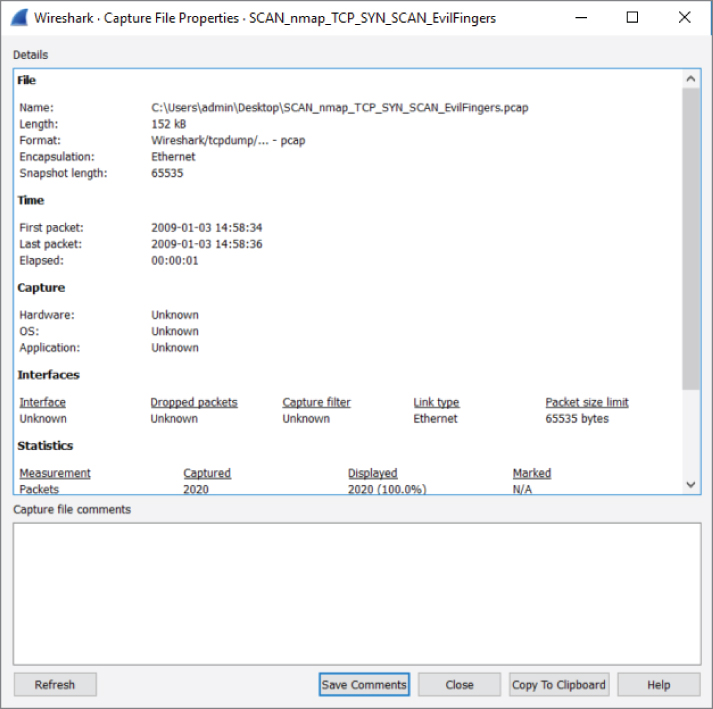Click the Unknown value under Dropped packets
Screen dimensions: 713x709
[174, 419]
